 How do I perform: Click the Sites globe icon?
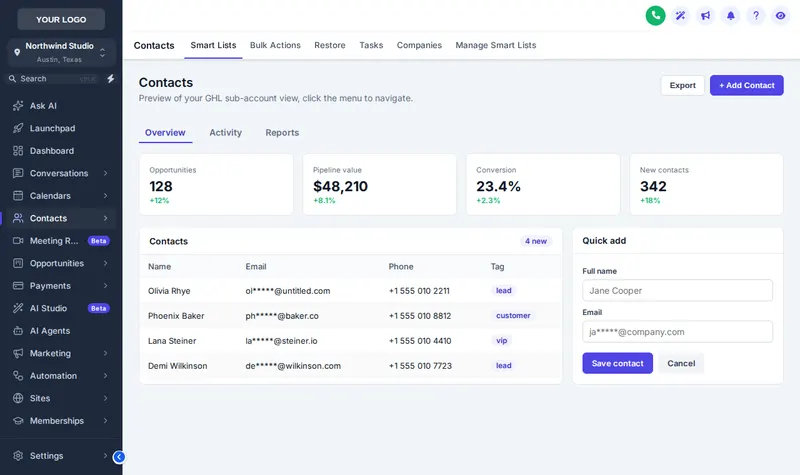(x=18, y=398)
